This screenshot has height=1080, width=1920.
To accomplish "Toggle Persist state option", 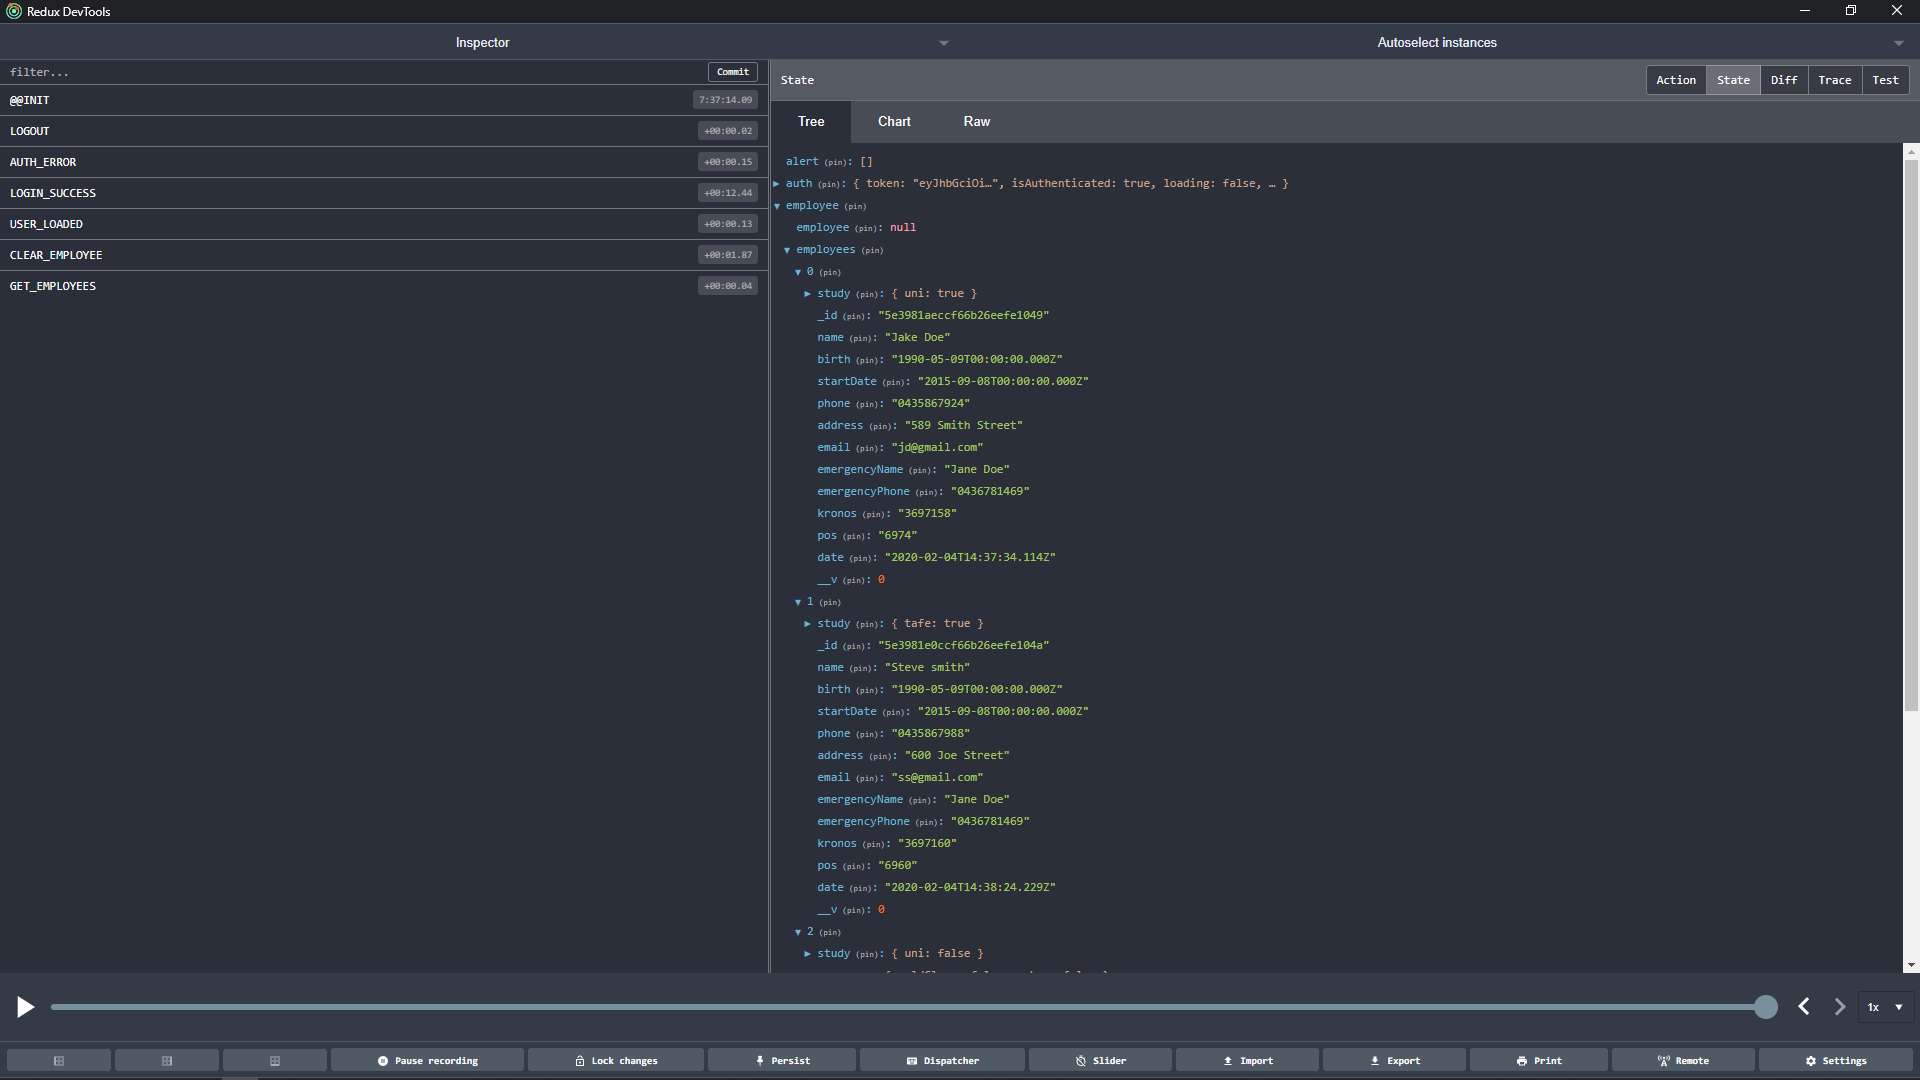I will point(782,1060).
